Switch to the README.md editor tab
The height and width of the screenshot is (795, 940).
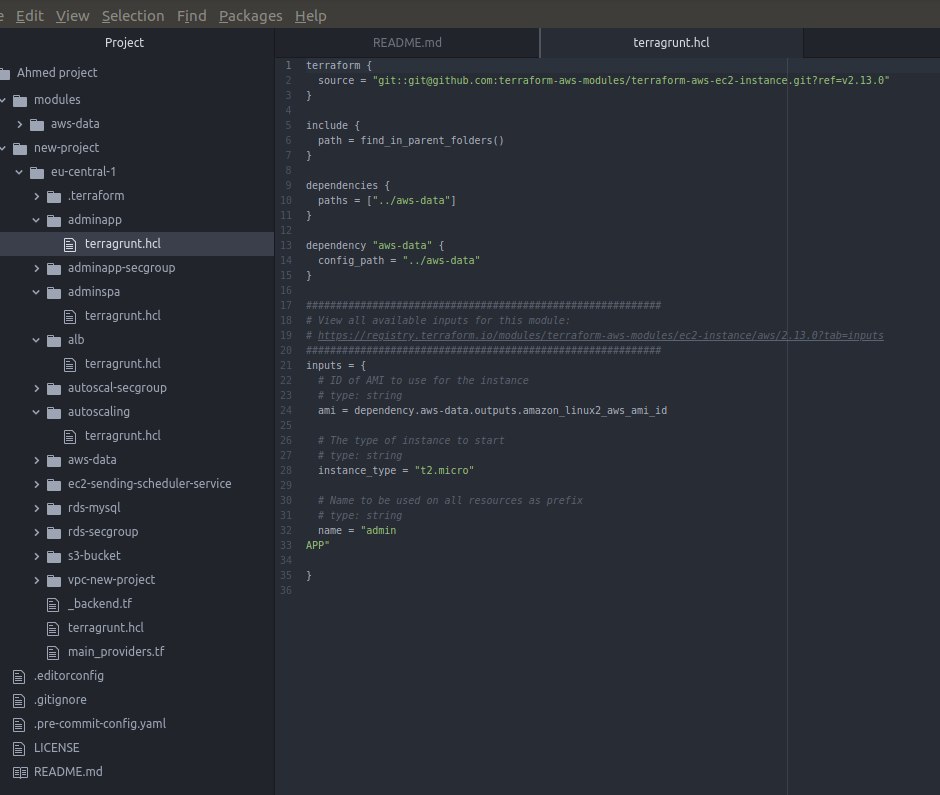(407, 43)
